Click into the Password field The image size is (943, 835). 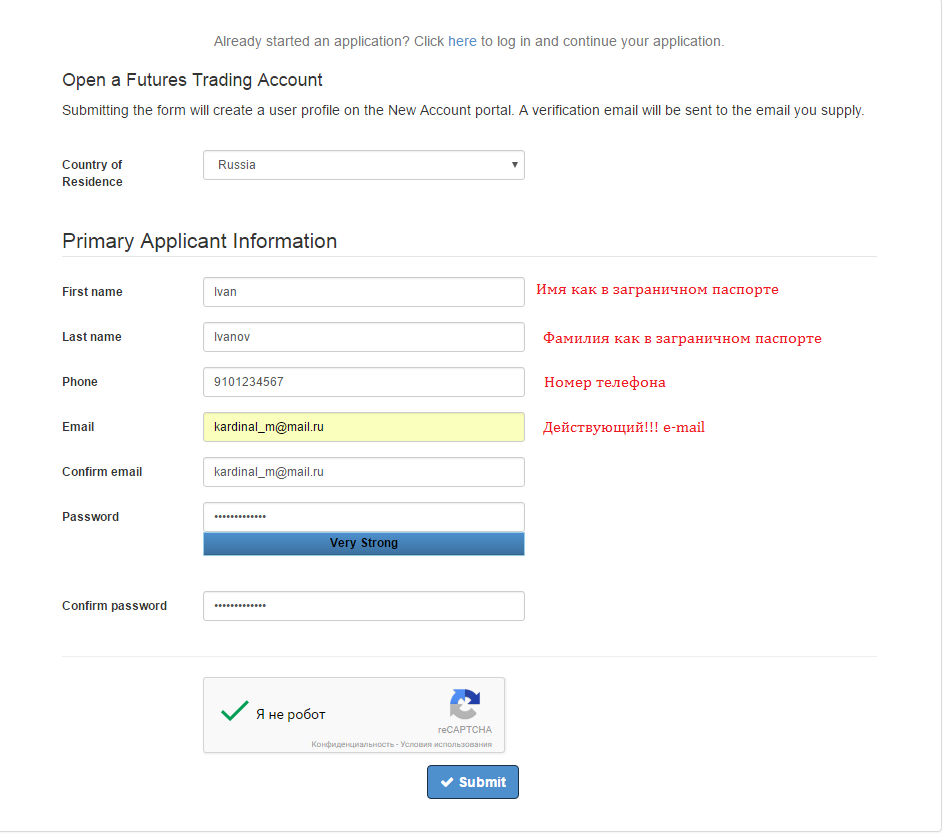click(x=364, y=517)
